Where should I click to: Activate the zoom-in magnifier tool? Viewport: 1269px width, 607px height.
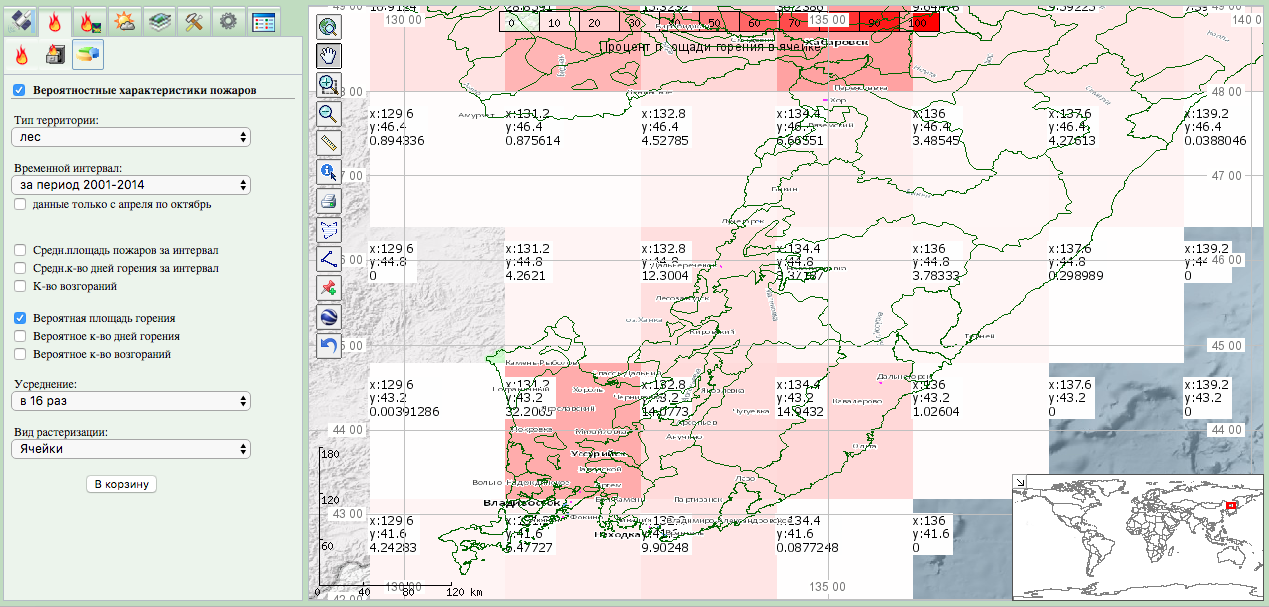pyautogui.click(x=328, y=85)
